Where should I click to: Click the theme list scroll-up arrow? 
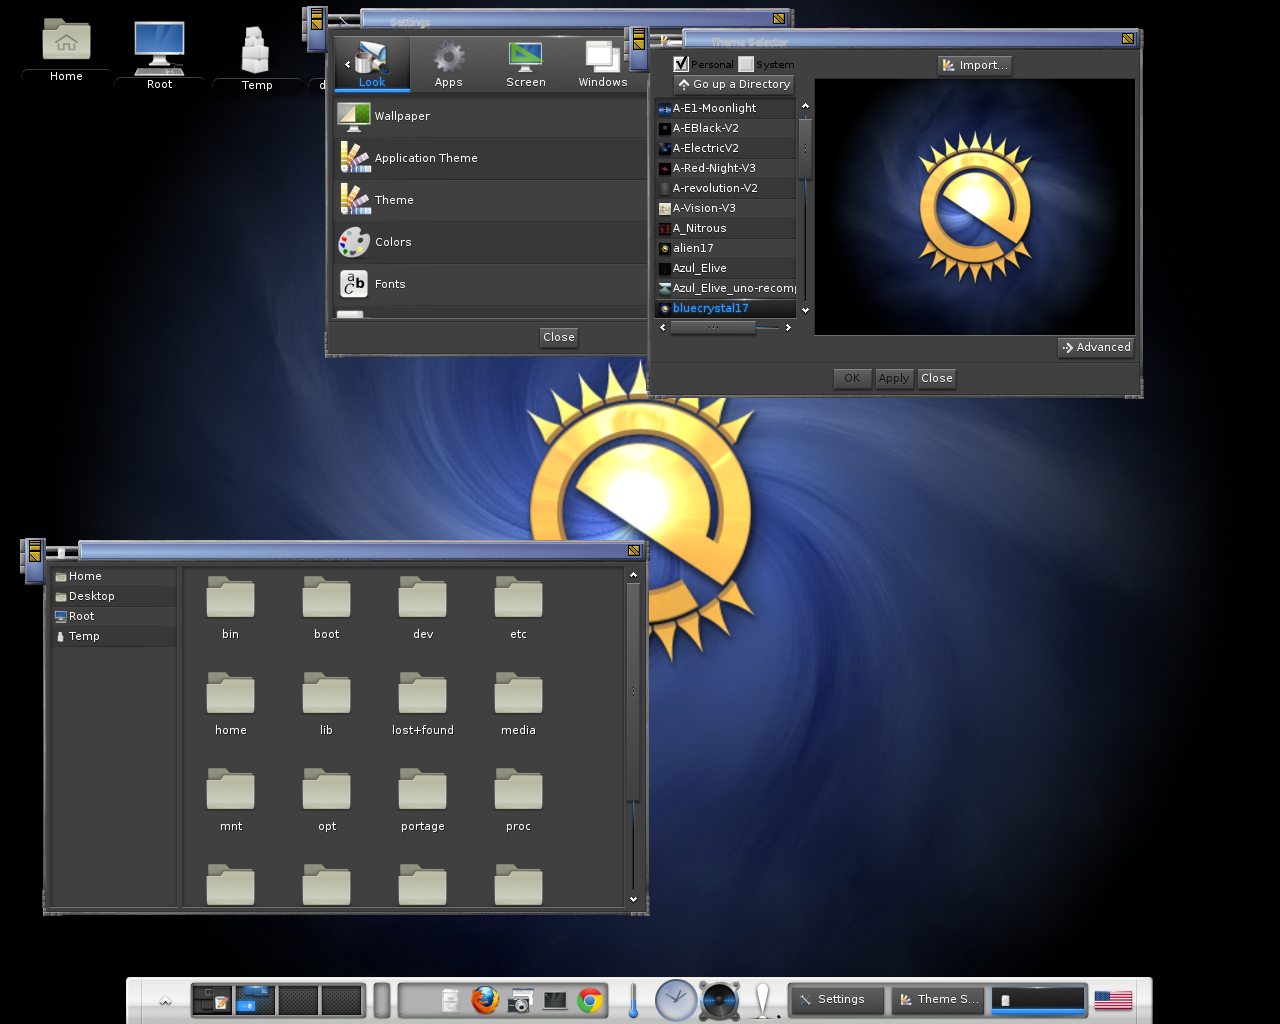coord(805,106)
